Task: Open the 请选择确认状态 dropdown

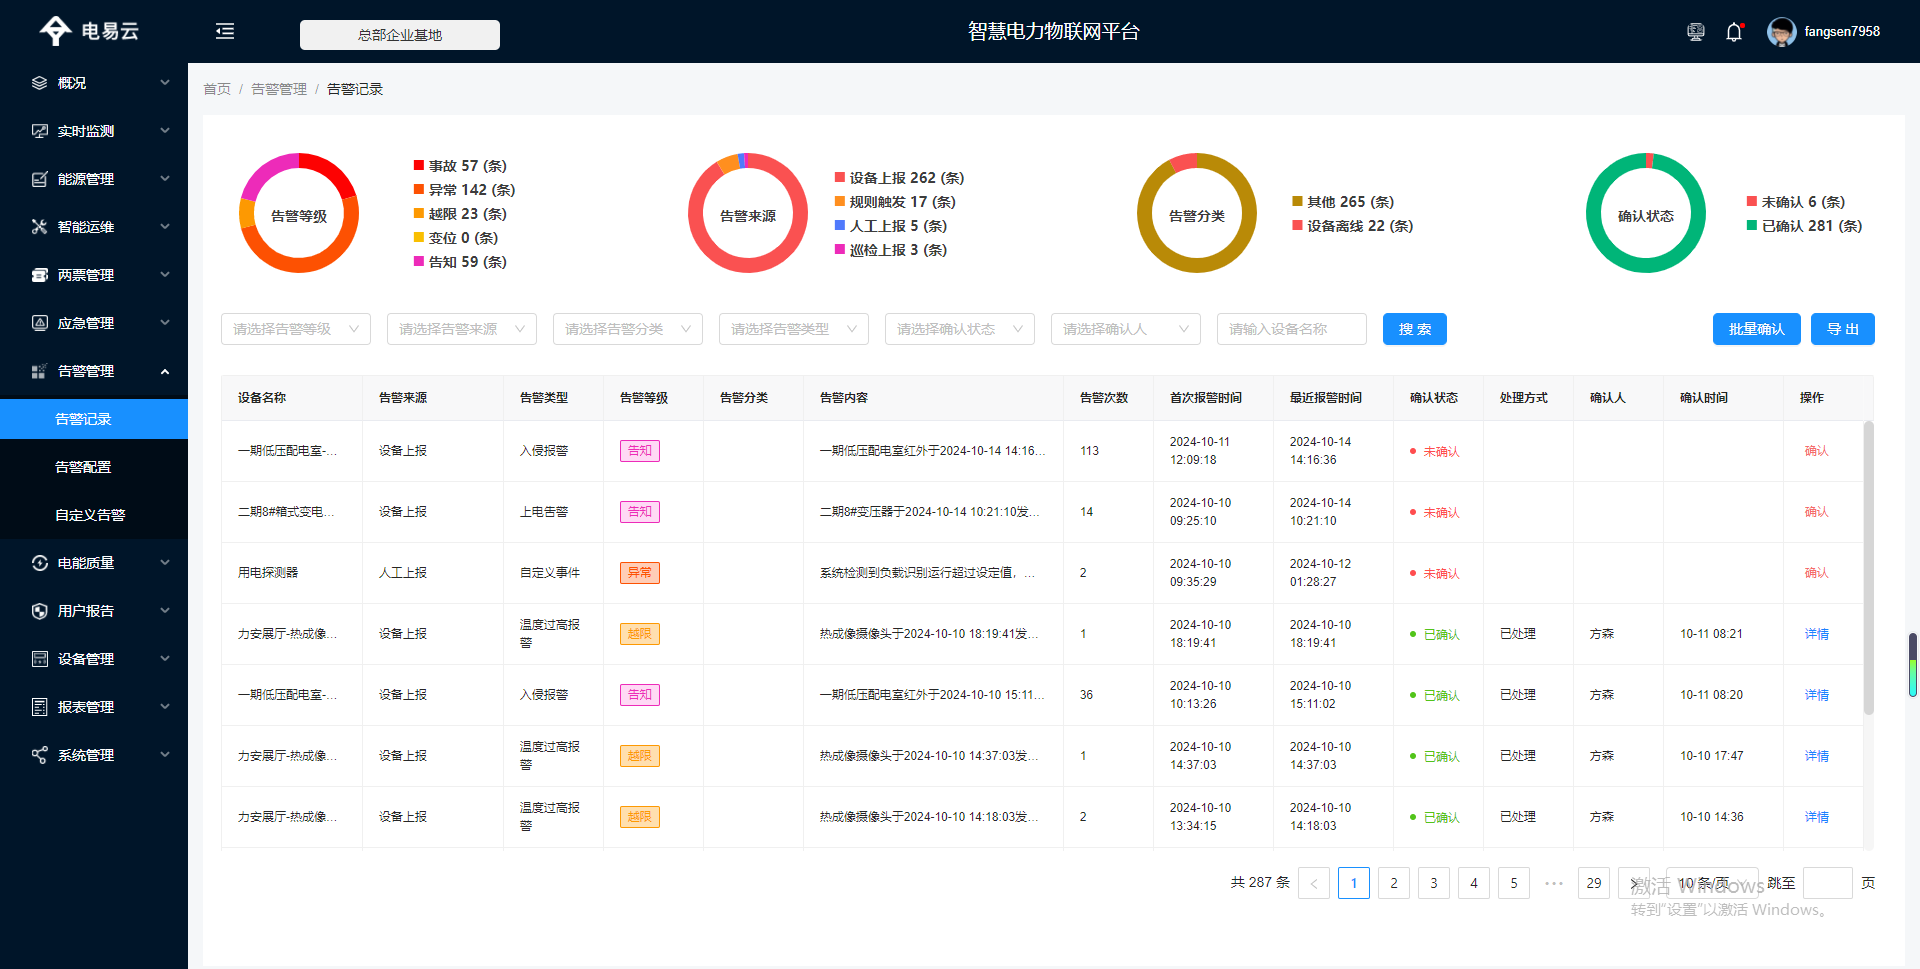Action: [x=959, y=329]
